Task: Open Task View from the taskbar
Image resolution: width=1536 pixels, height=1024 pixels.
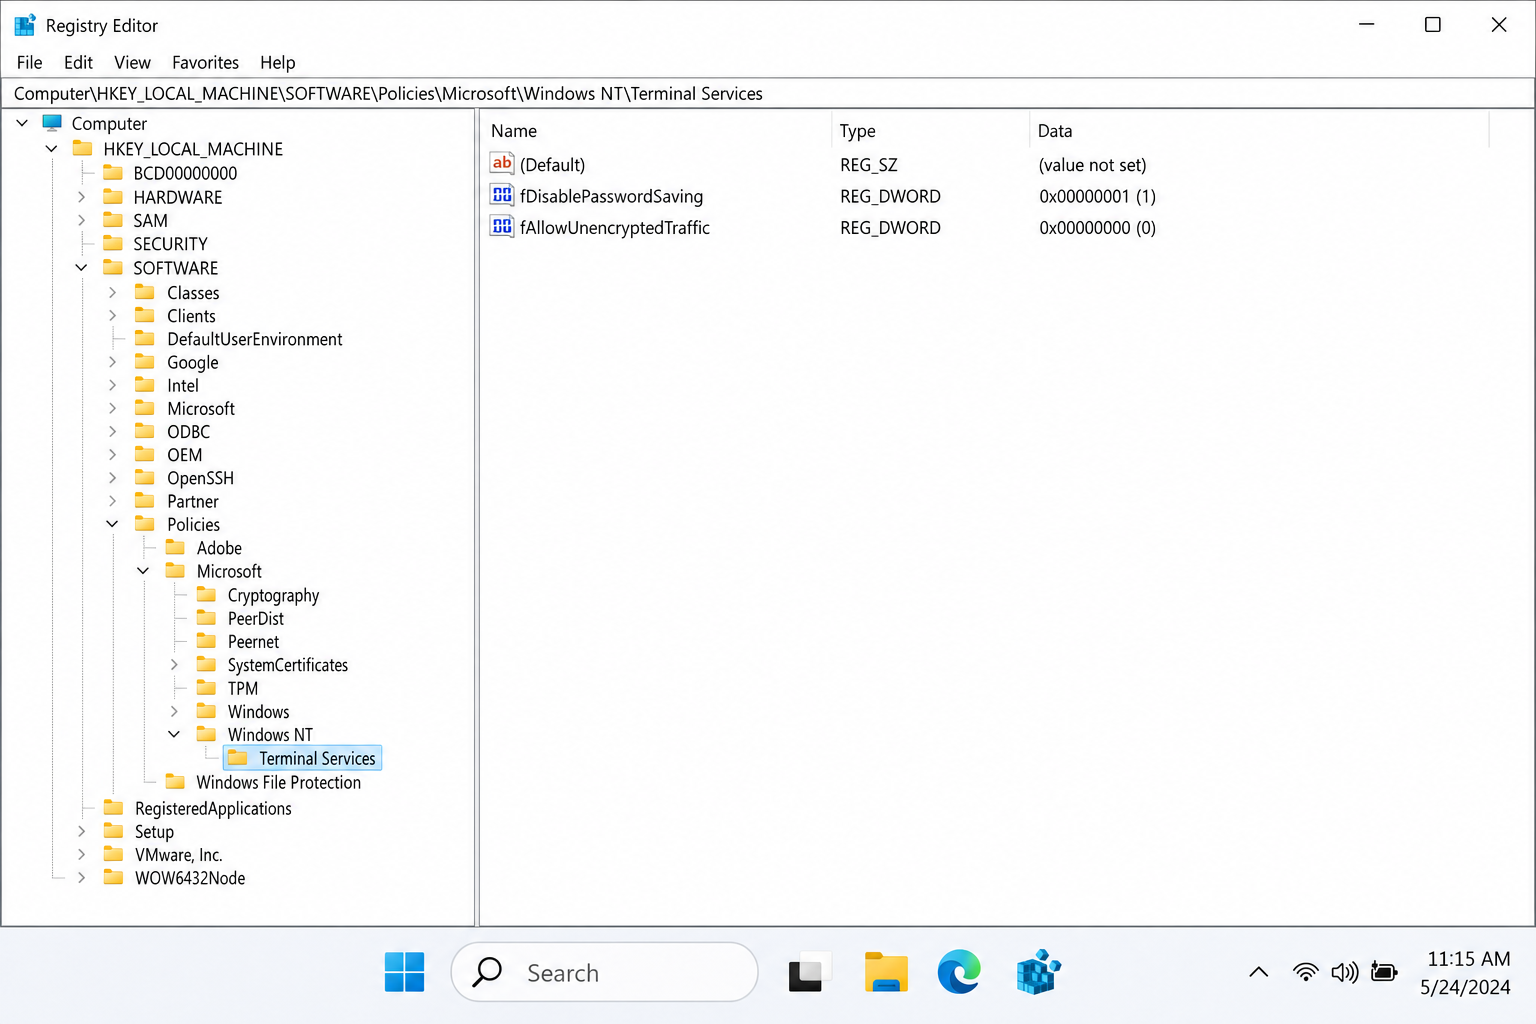Action: click(808, 972)
